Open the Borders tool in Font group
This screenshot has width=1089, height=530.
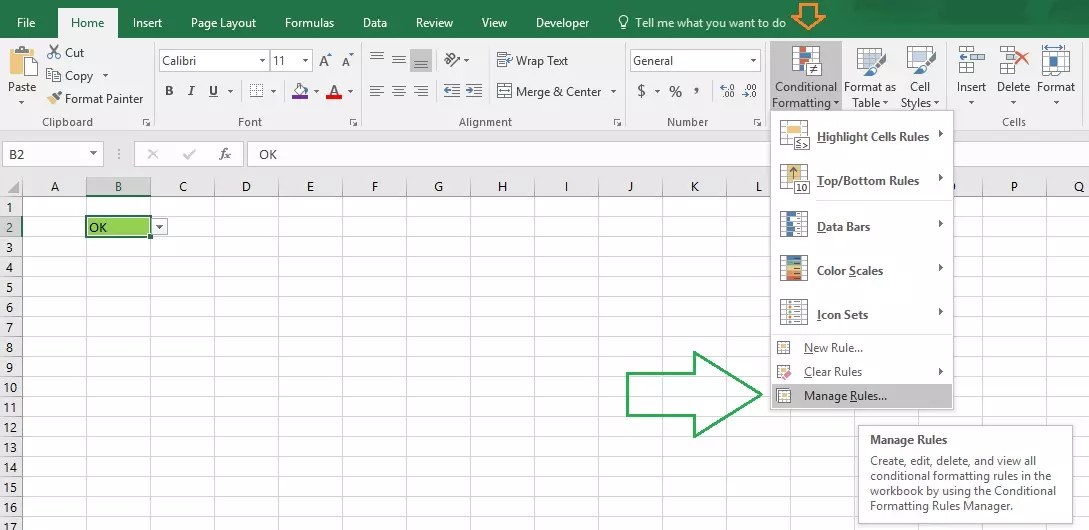click(258, 92)
